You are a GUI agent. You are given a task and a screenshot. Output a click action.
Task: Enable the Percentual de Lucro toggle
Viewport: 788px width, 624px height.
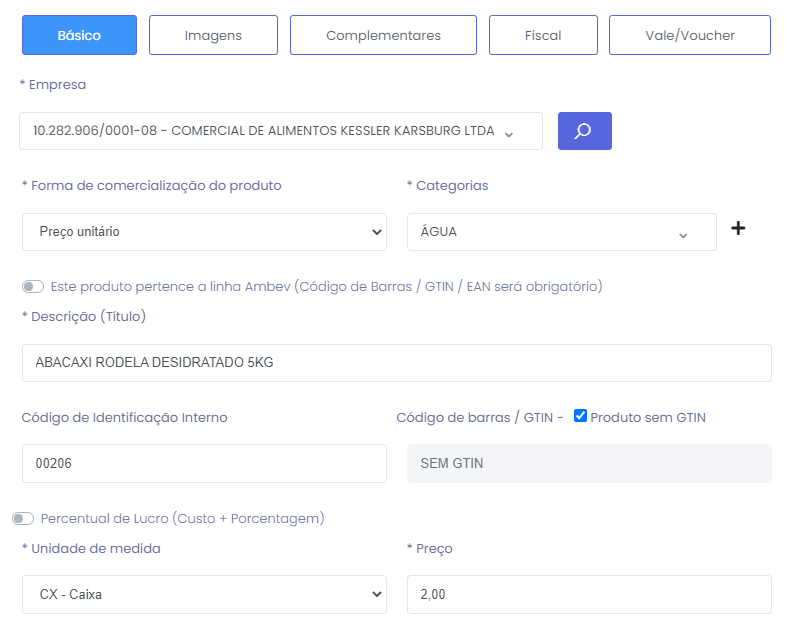(x=23, y=519)
